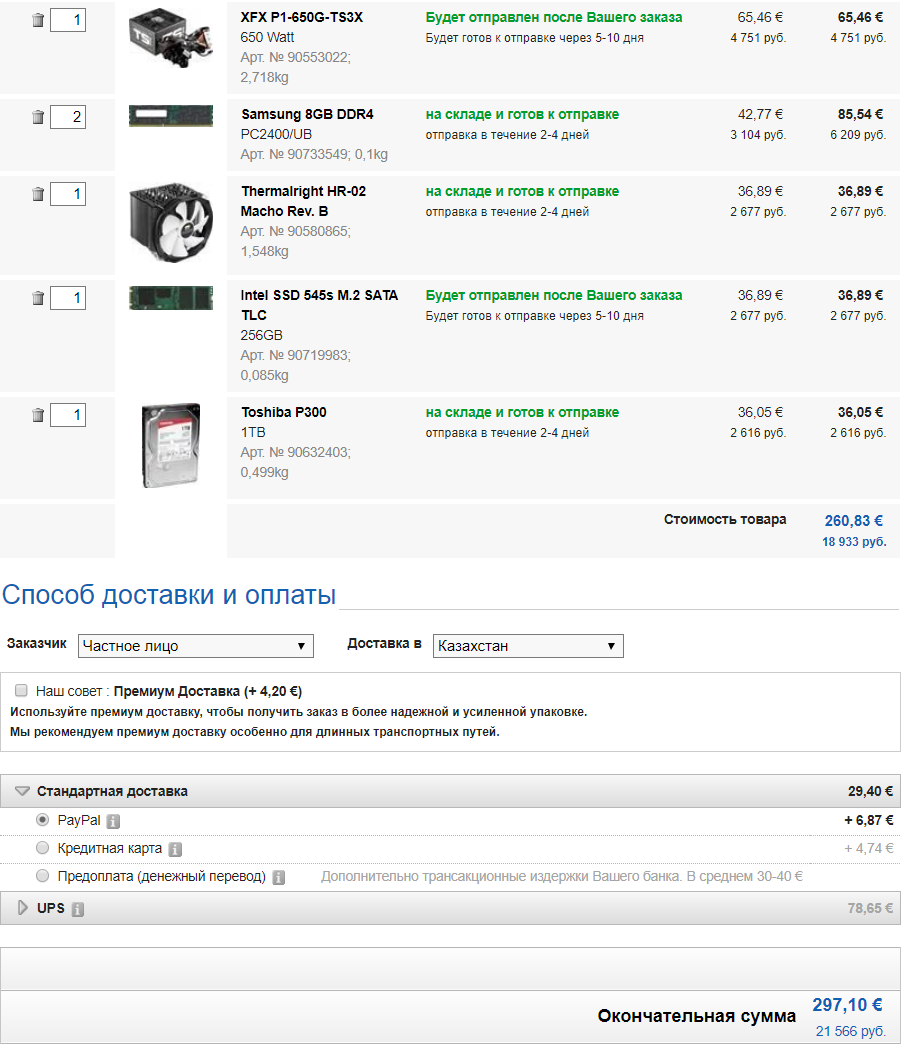Click trash icon for Thermalright HR-02 Macho
The image size is (902, 1045).
38,194
